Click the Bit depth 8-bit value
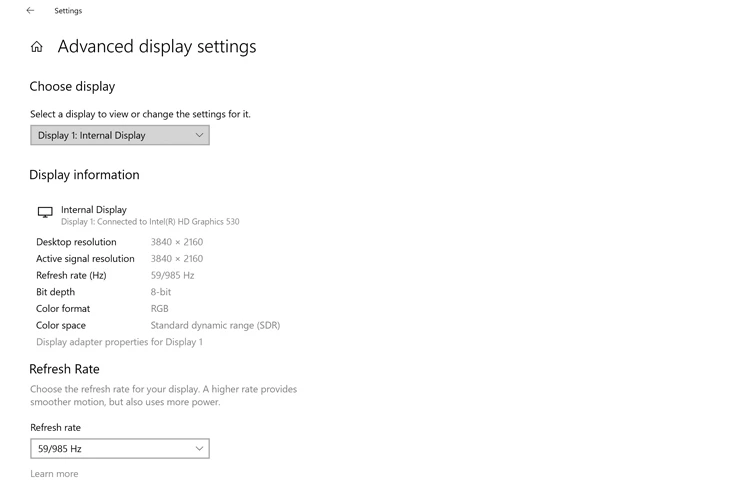The height and width of the screenshot is (500, 750). click(x=161, y=292)
